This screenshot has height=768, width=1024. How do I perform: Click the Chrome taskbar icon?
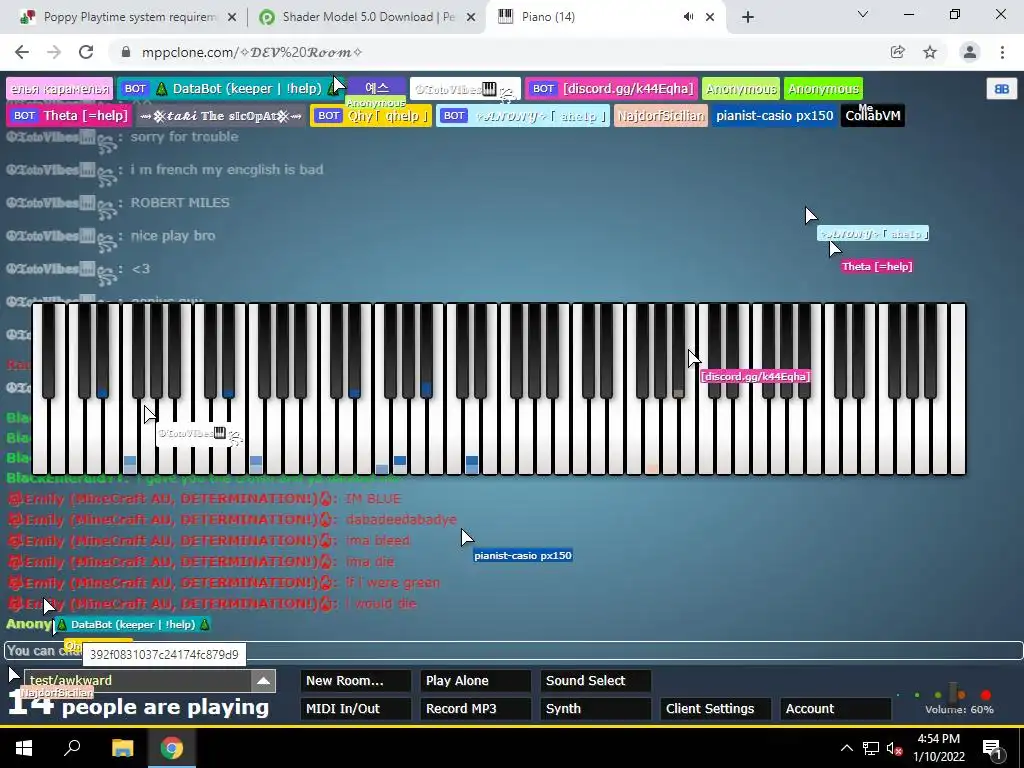pyautogui.click(x=172, y=748)
